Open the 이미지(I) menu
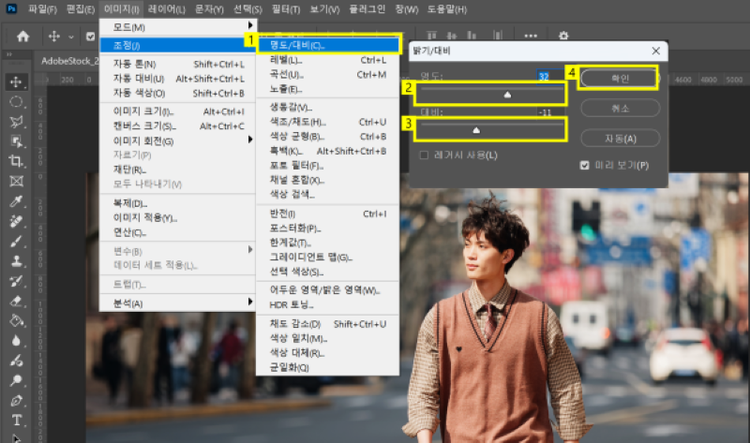 (x=121, y=9)
